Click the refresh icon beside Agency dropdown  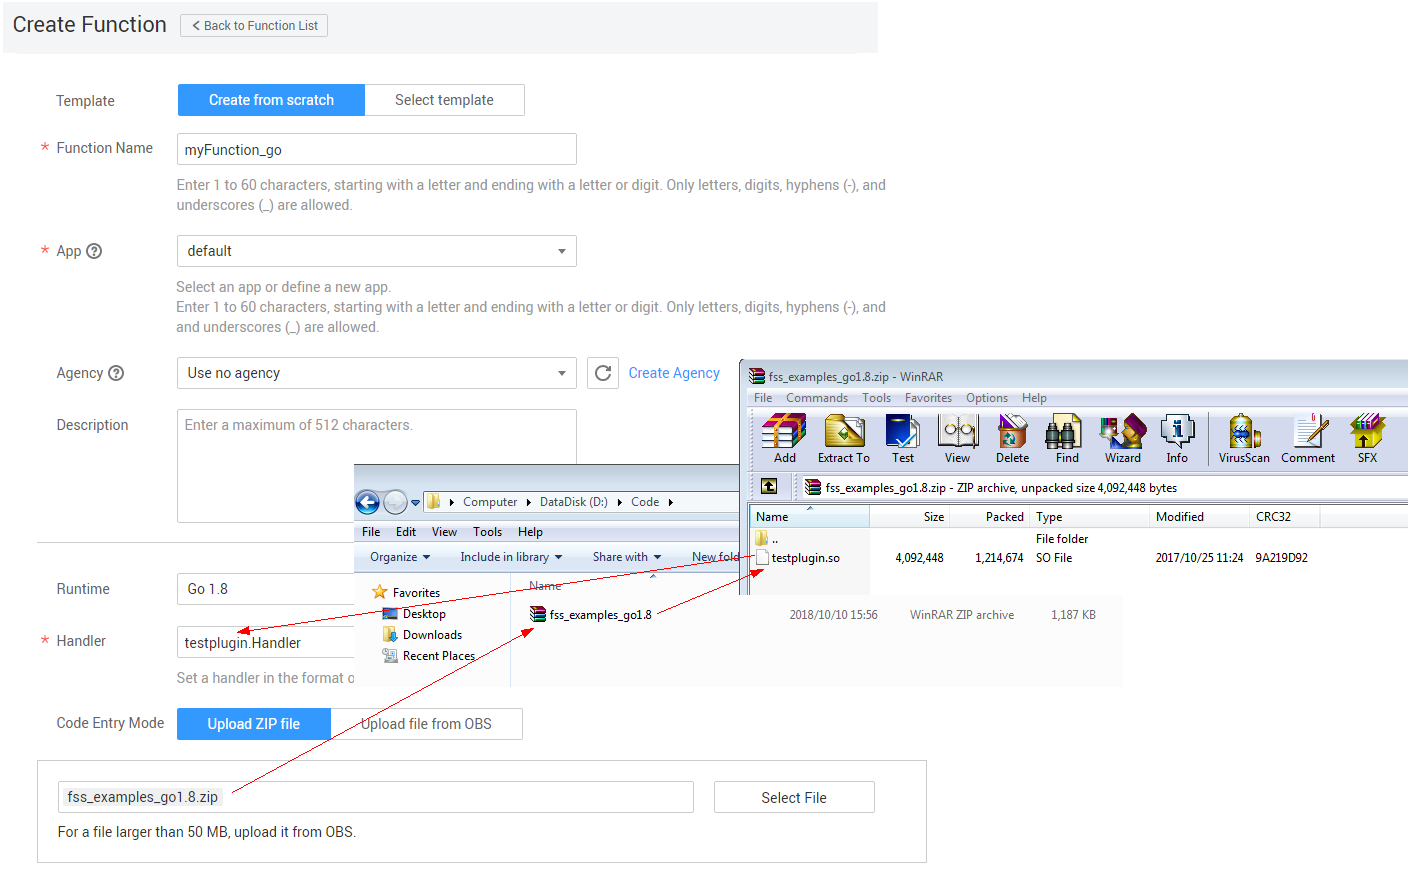point(603,373)
